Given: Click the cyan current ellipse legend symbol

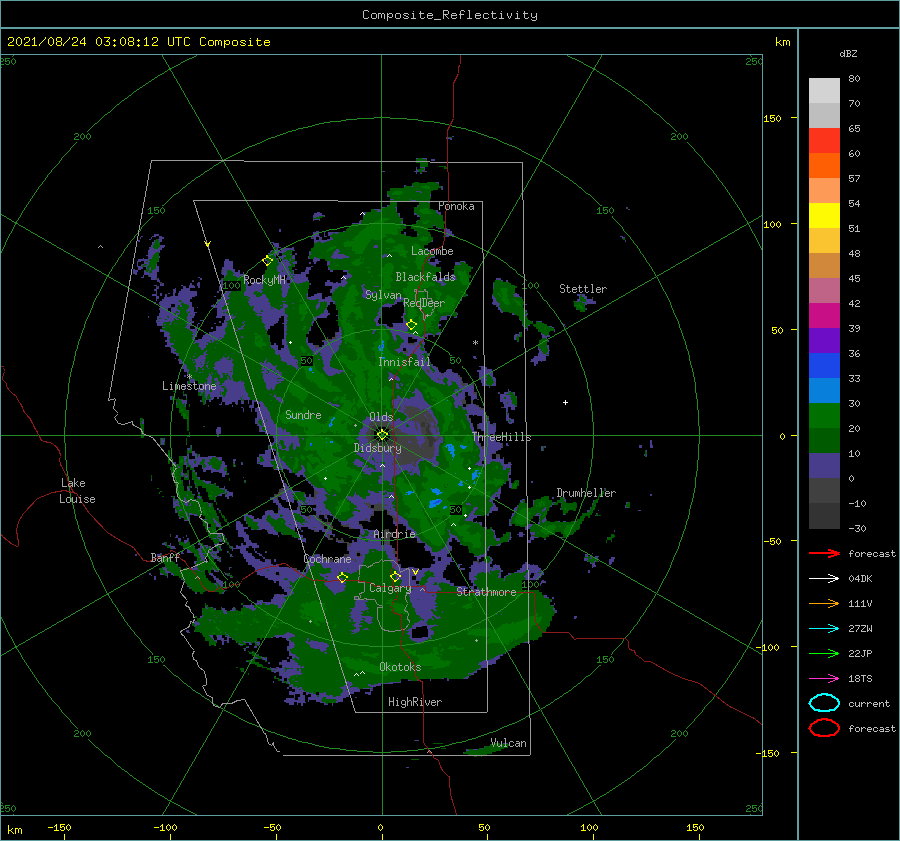Looking at the screenshot, I should 824,703.
